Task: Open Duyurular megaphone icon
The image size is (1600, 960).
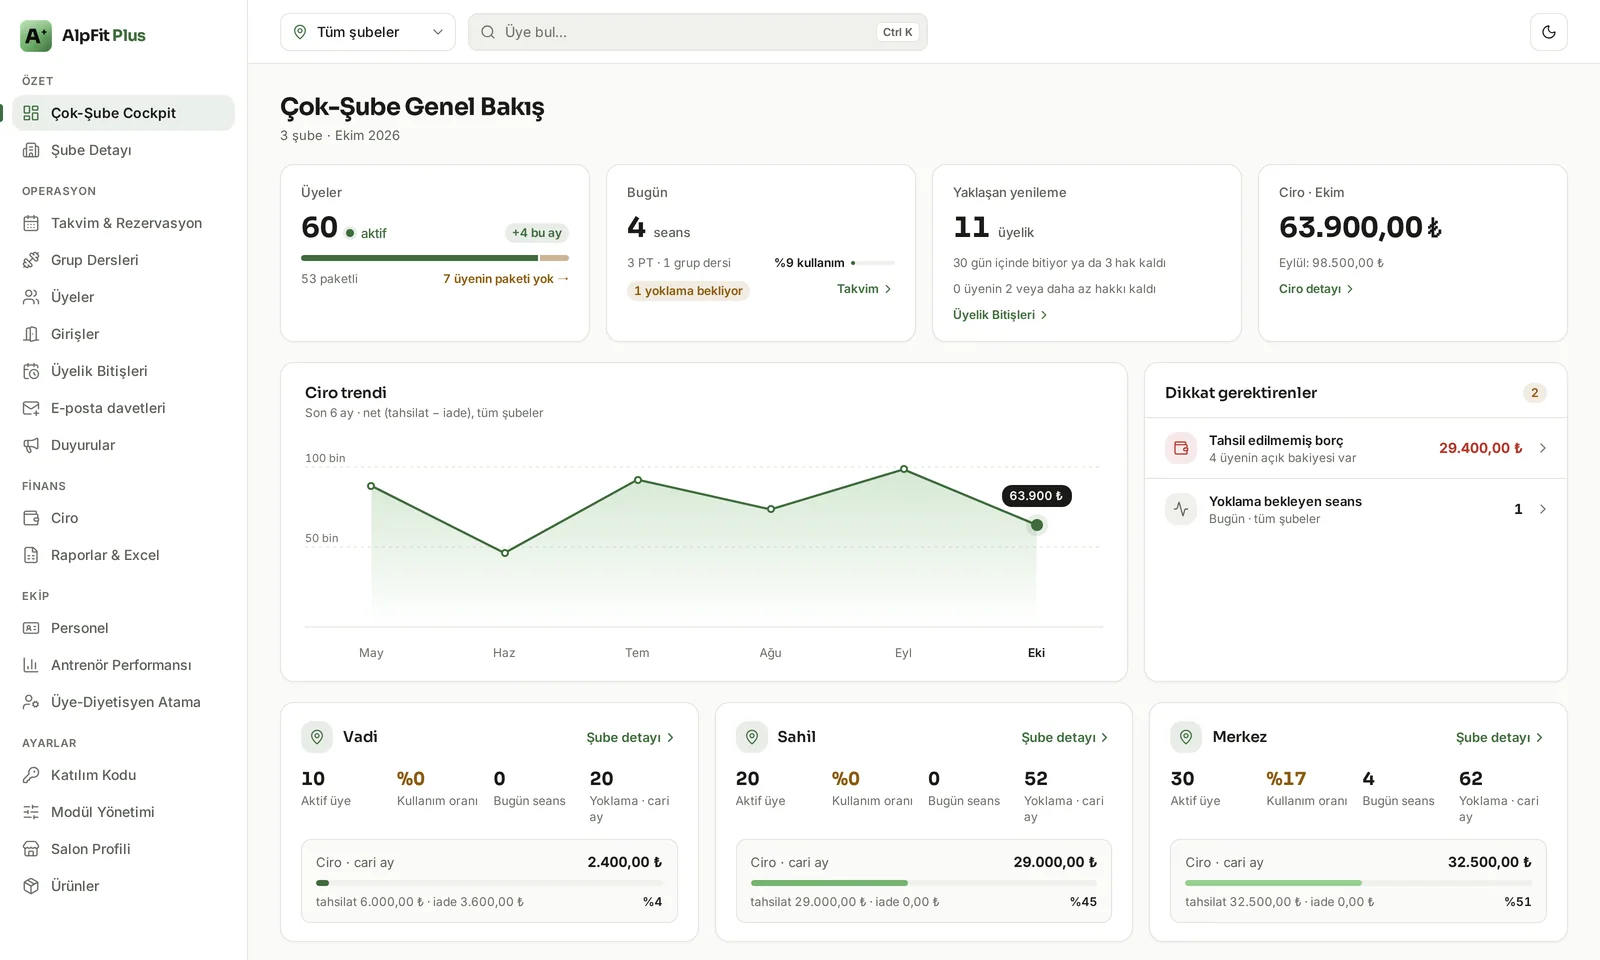Action: tap(31, 445)
